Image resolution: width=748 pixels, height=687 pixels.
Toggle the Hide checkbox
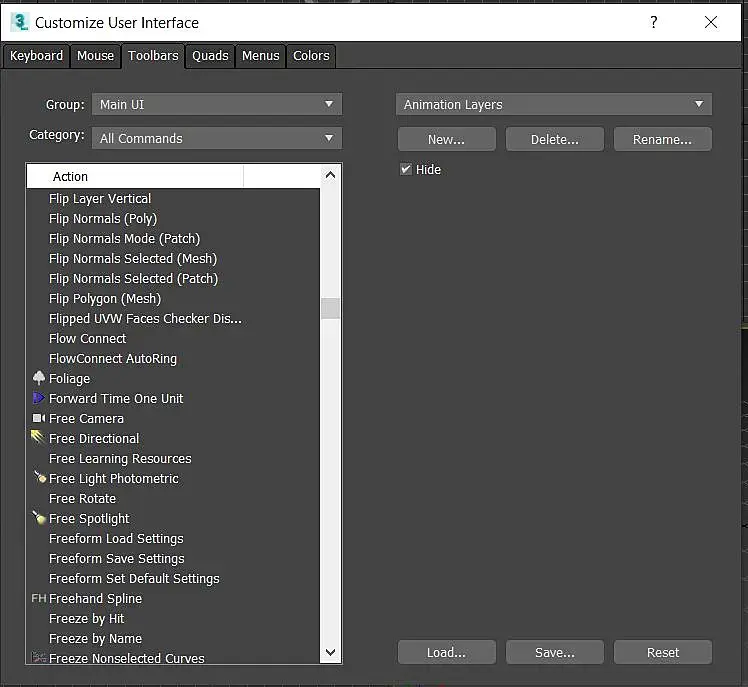406,169
